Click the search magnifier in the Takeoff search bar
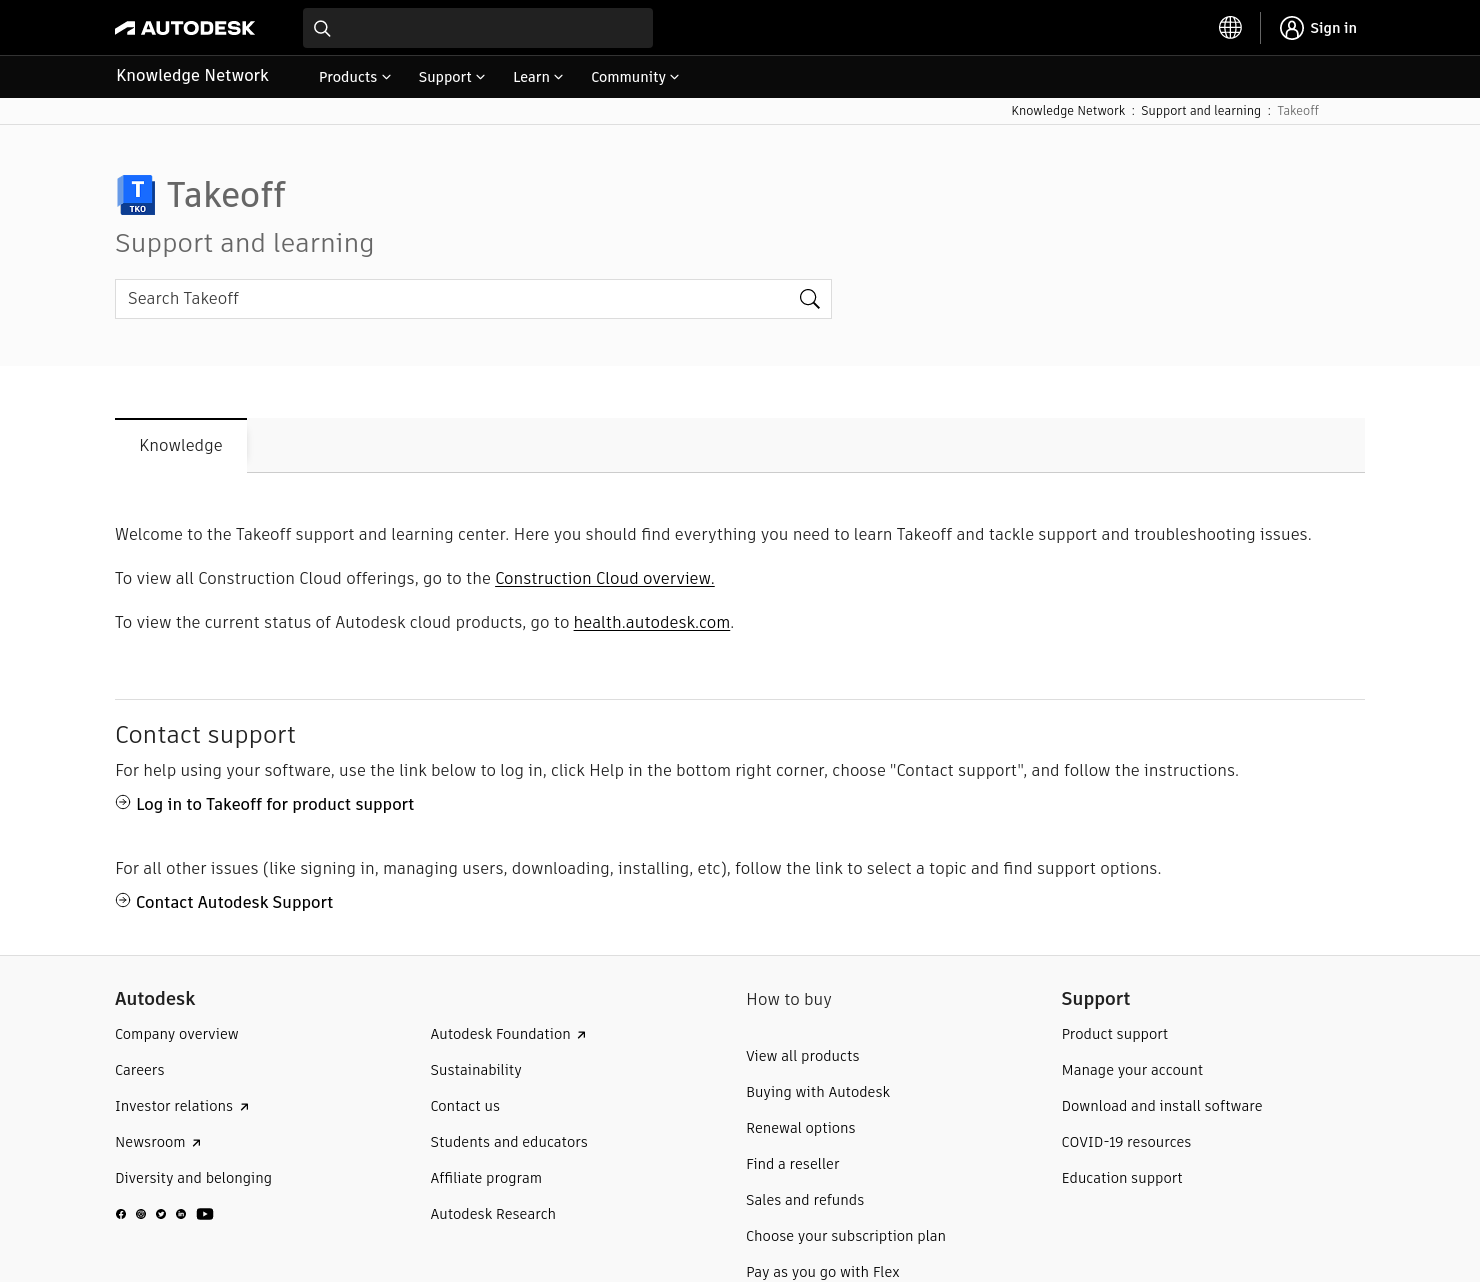This screenshot has width=1480, height=1282. 809,298
